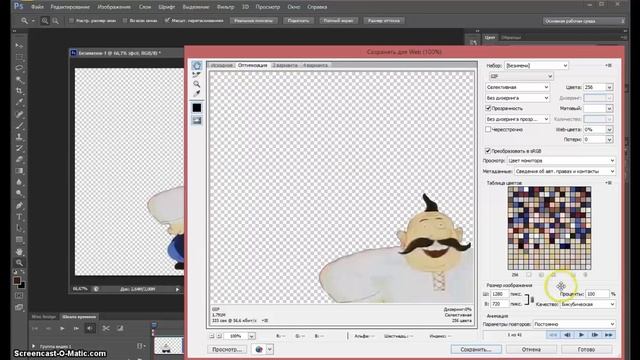
Task: Choose Zoom tool in Save for Web dialog
Action: click(197, 84)
